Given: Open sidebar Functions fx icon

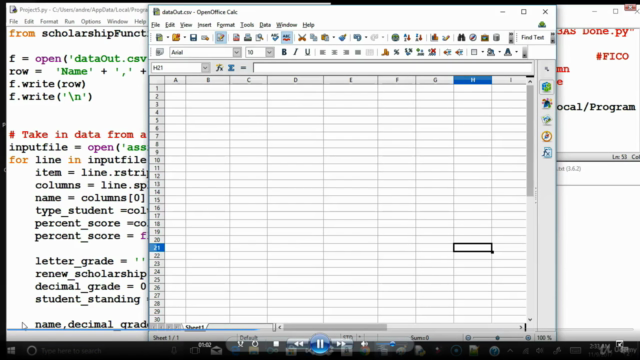Looking at the screenshot, I should pyautogui.click(x=547, y=153).
